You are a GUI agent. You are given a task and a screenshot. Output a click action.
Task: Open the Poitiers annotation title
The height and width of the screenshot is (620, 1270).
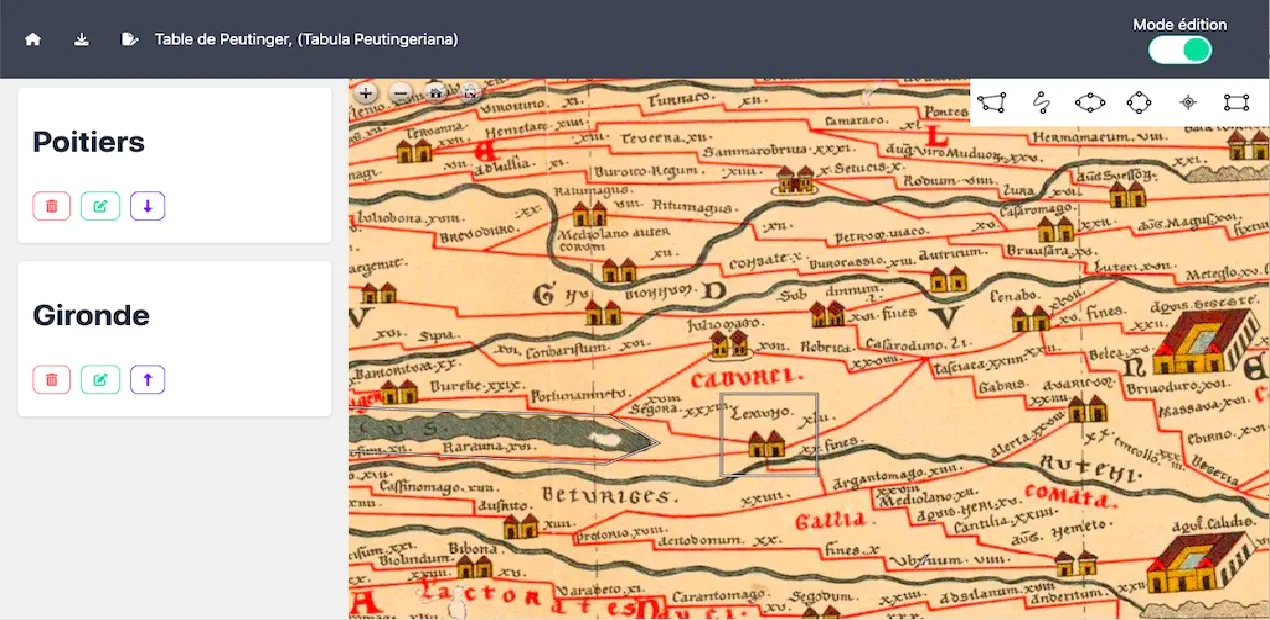tap(89, 142)
